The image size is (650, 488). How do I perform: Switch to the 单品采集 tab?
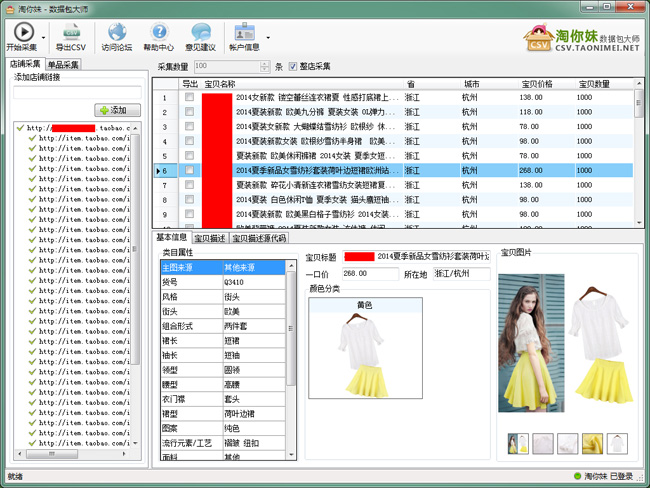pyautogui.click(x=63, y=64)
